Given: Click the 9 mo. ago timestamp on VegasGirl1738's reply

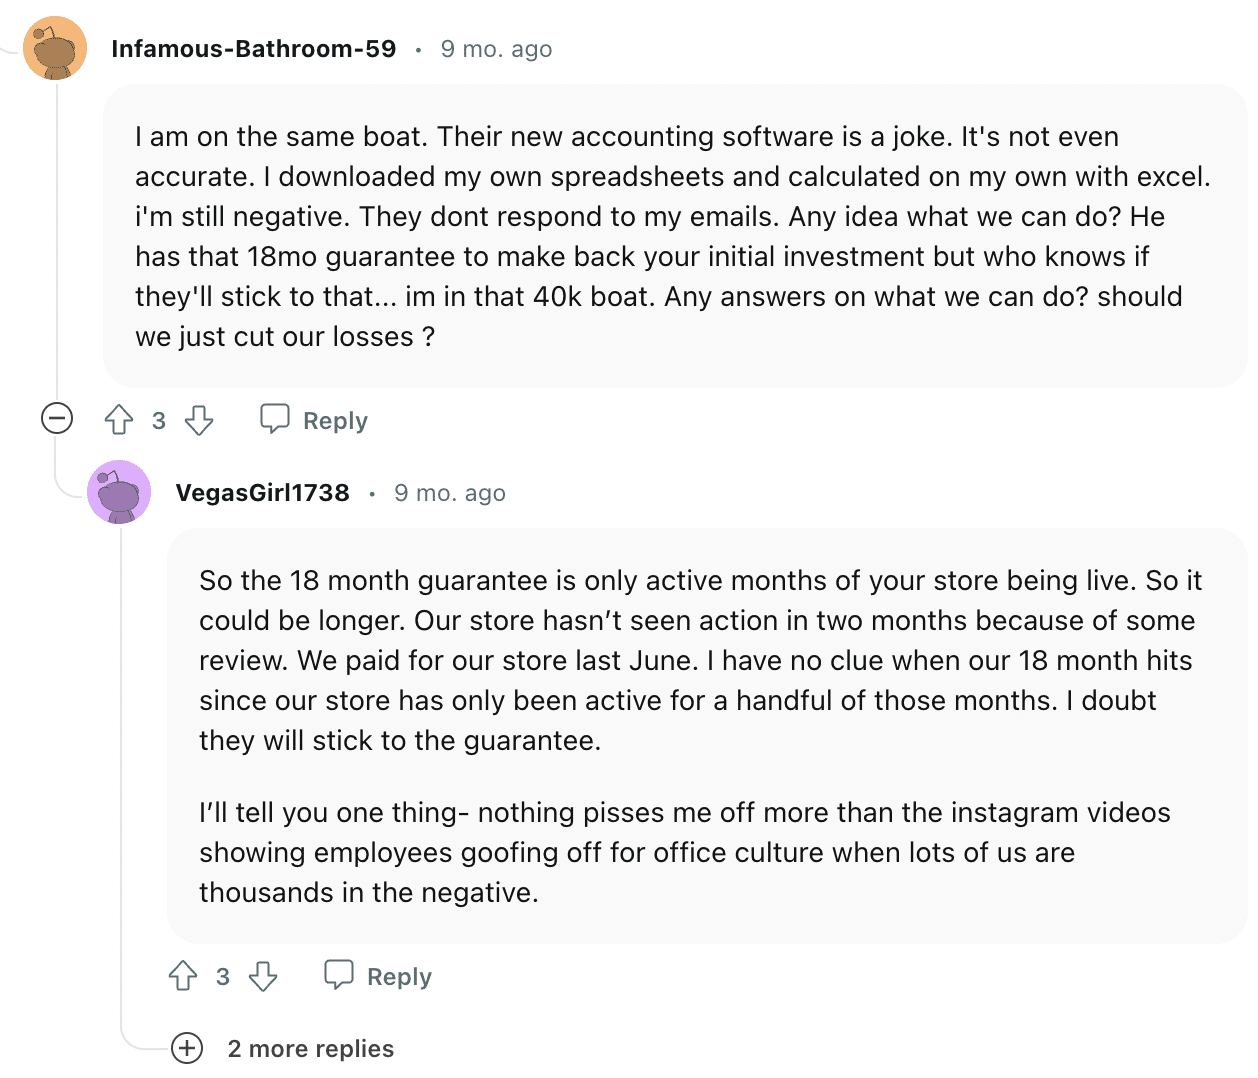Looking at the screenshot, I should point(450,492).
